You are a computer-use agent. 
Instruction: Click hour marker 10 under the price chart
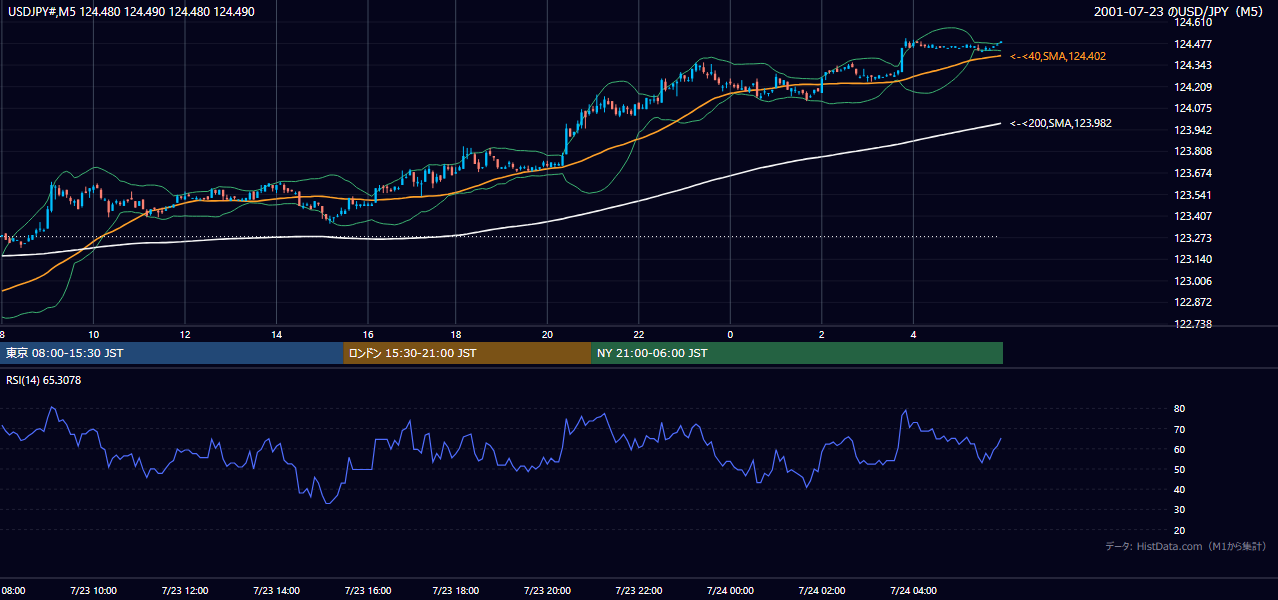tap(93, 334)
